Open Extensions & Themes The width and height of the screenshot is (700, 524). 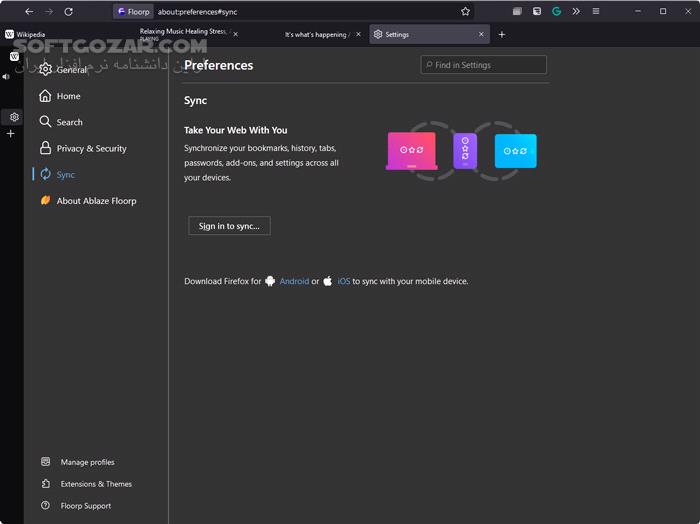tap(86, 484)
